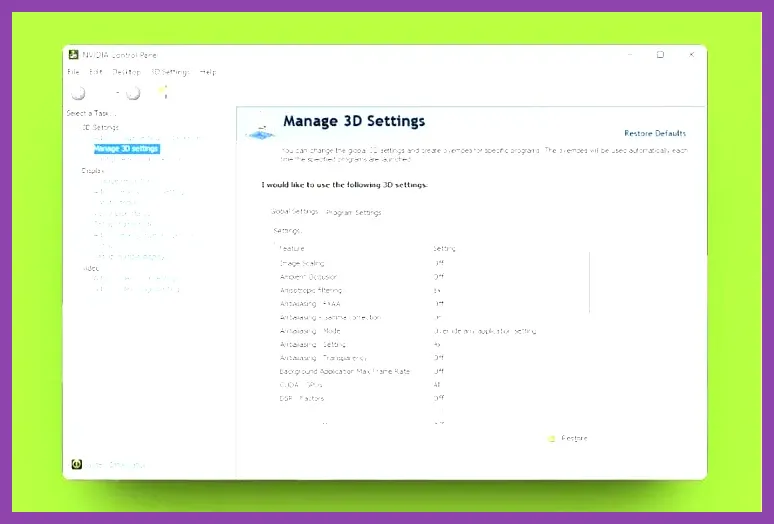Click the Restore Defaults link
This screenshot has height=524, width=774.
(x=655, y=133)
